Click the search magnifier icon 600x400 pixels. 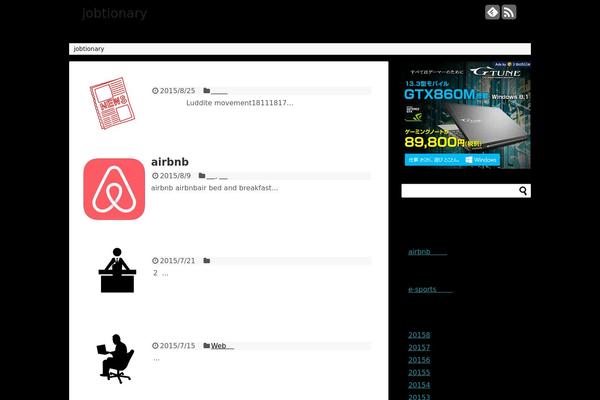coord(523,191)
